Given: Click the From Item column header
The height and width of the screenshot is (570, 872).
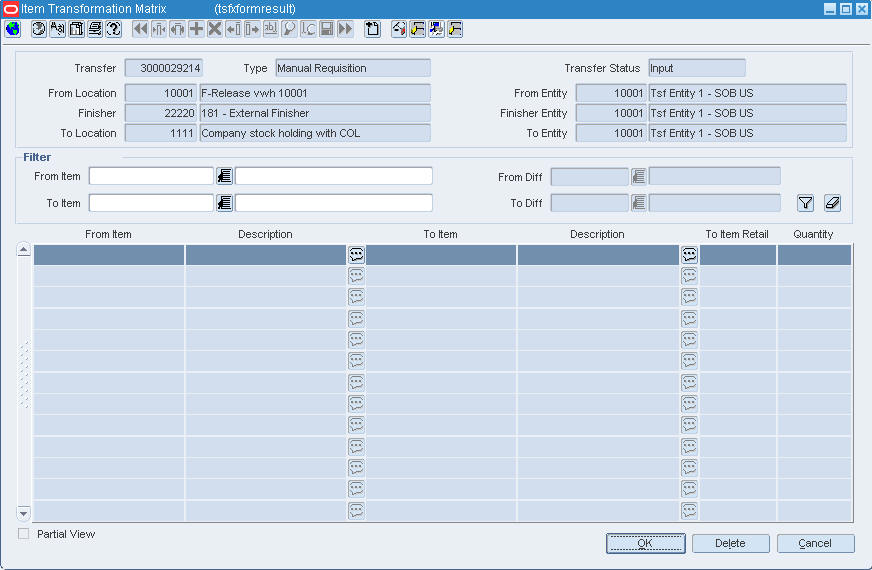Looking at the screenshot, I should point(108,234).
